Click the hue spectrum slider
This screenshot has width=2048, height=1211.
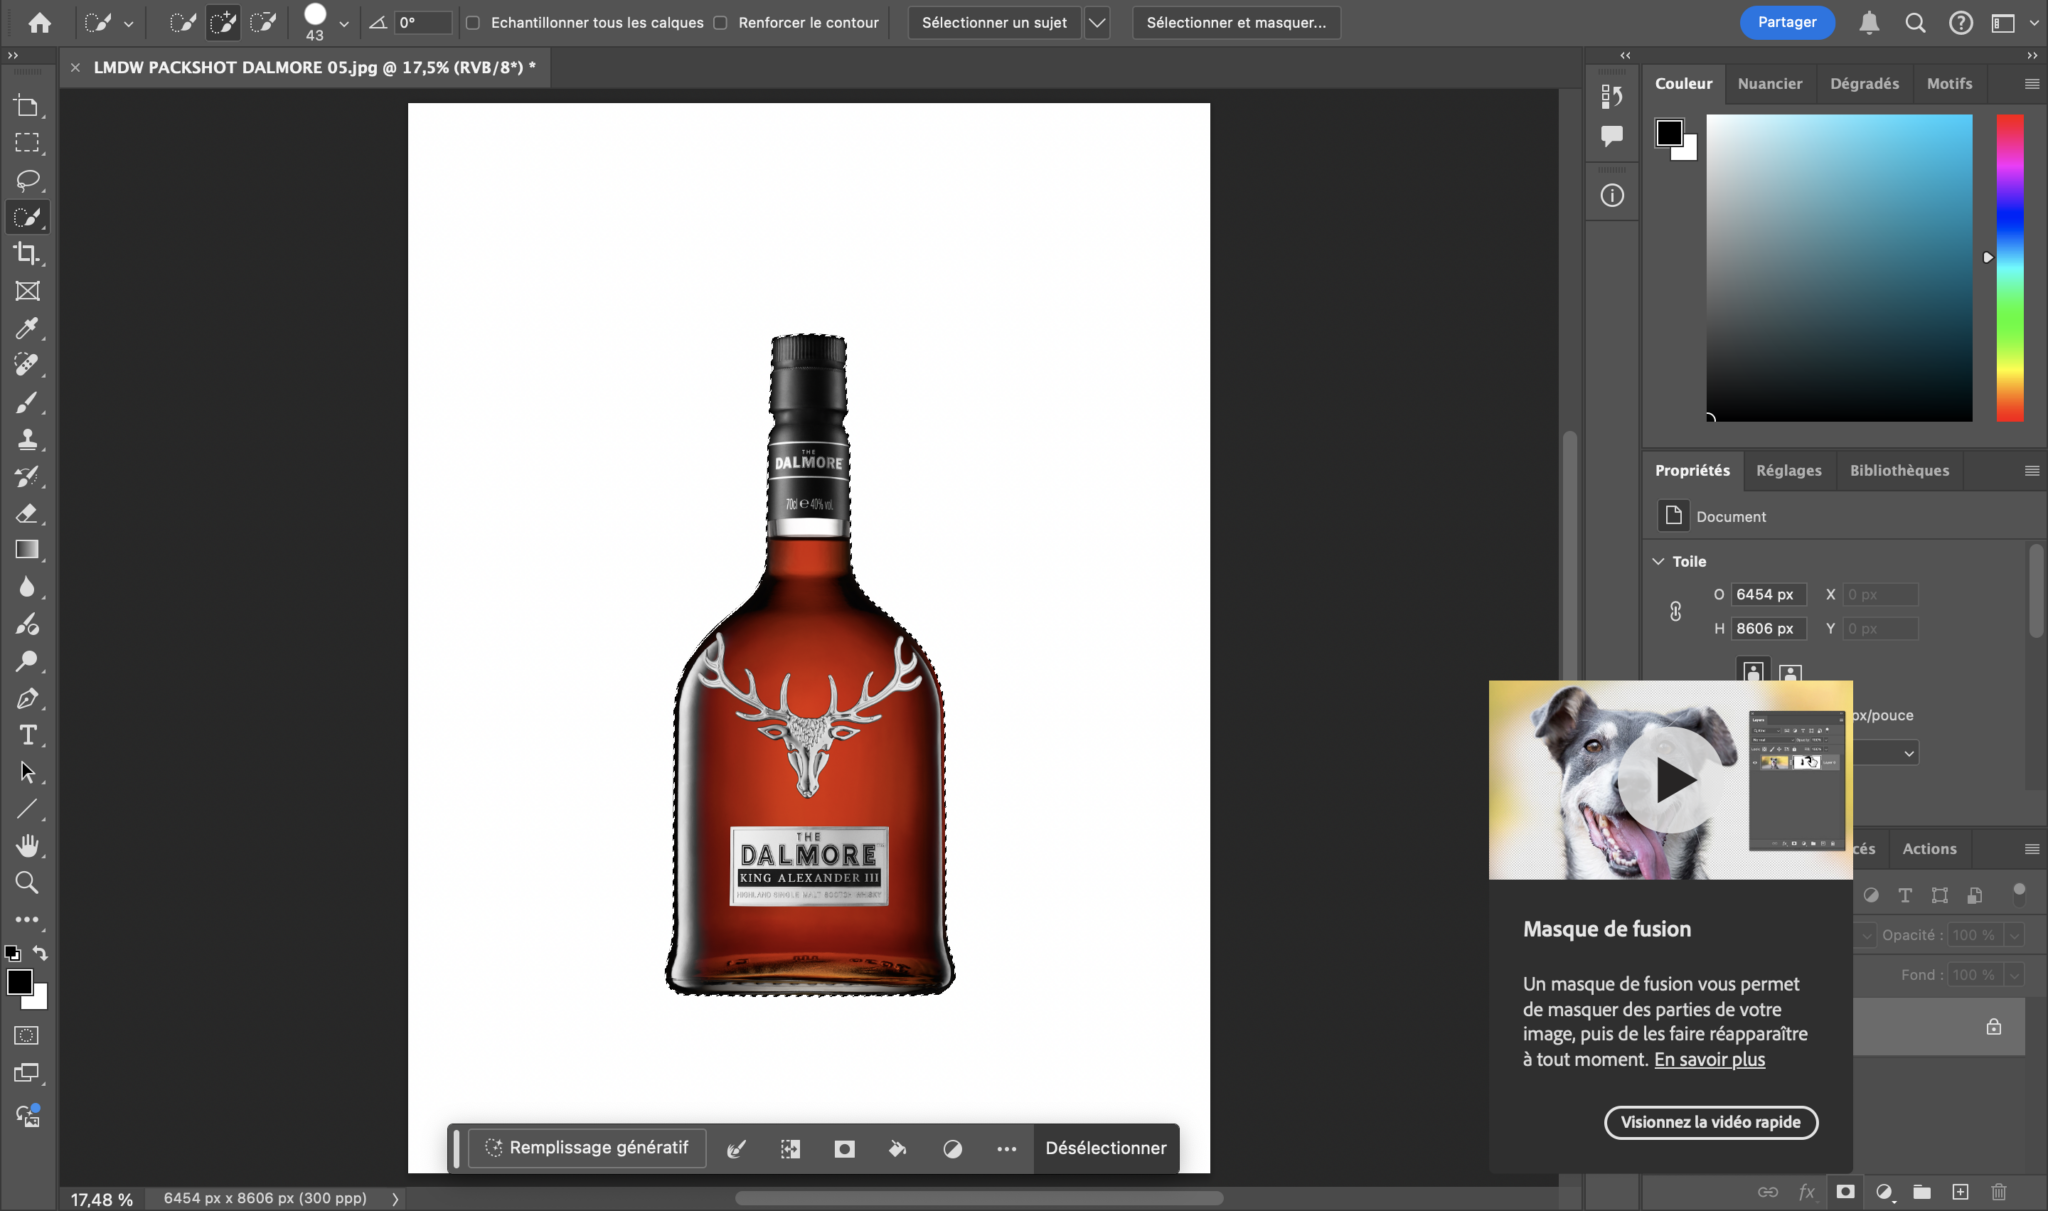coord(2010,267)
